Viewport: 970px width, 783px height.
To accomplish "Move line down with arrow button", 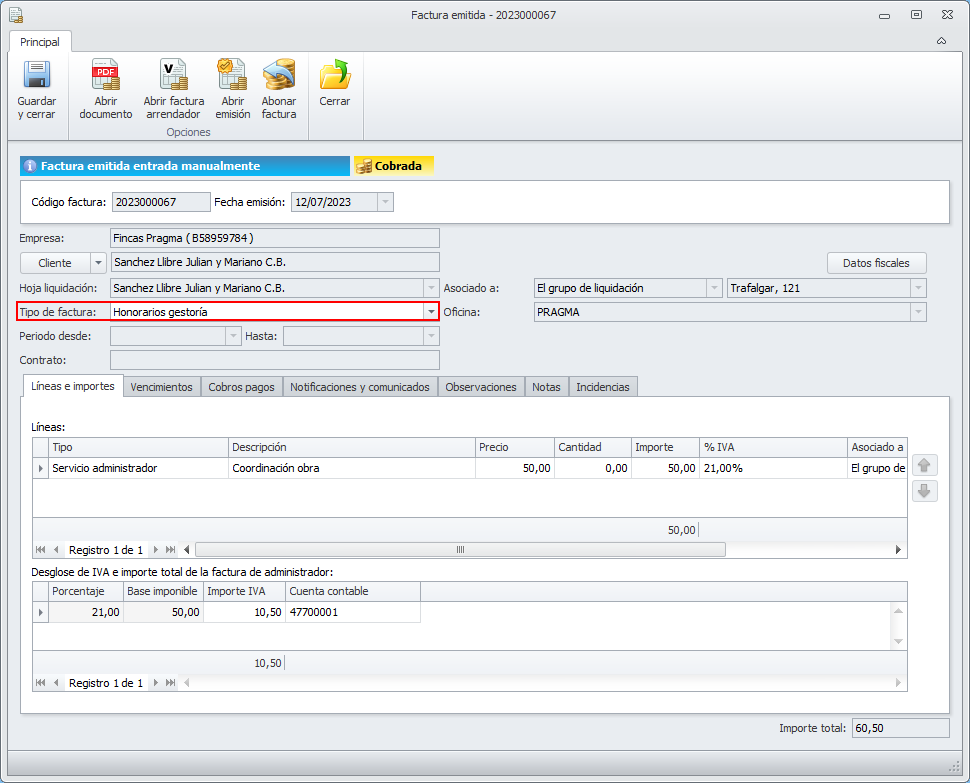I will 925,491.
